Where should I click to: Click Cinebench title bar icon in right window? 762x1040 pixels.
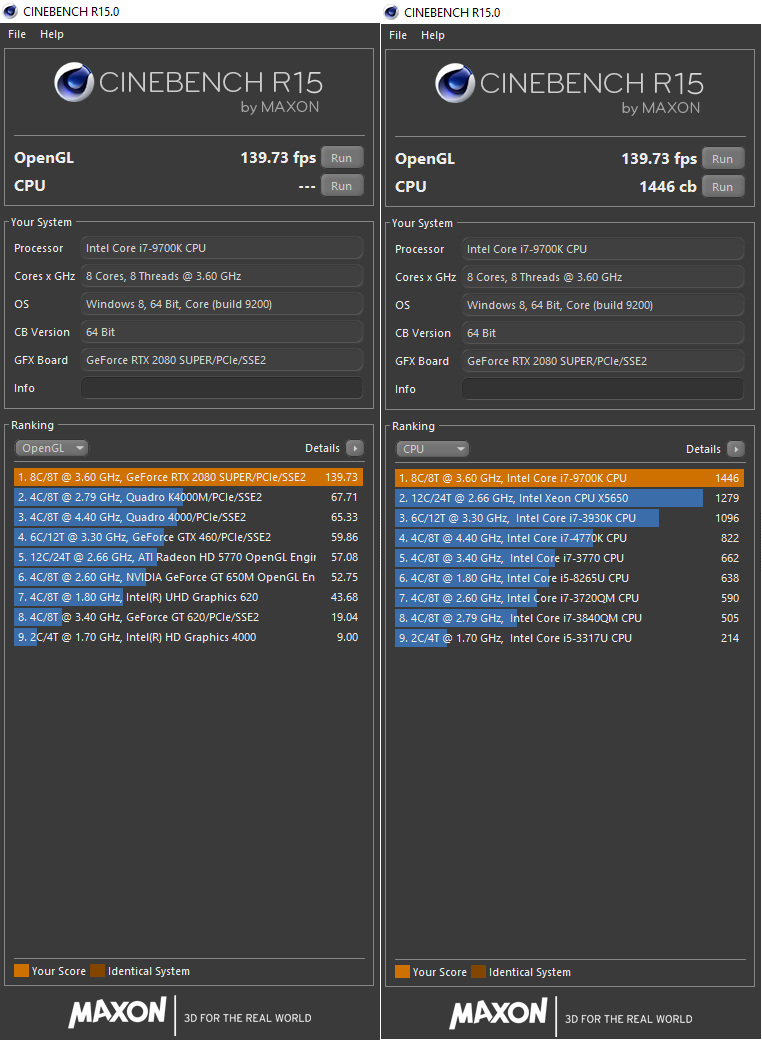point(391,12)
